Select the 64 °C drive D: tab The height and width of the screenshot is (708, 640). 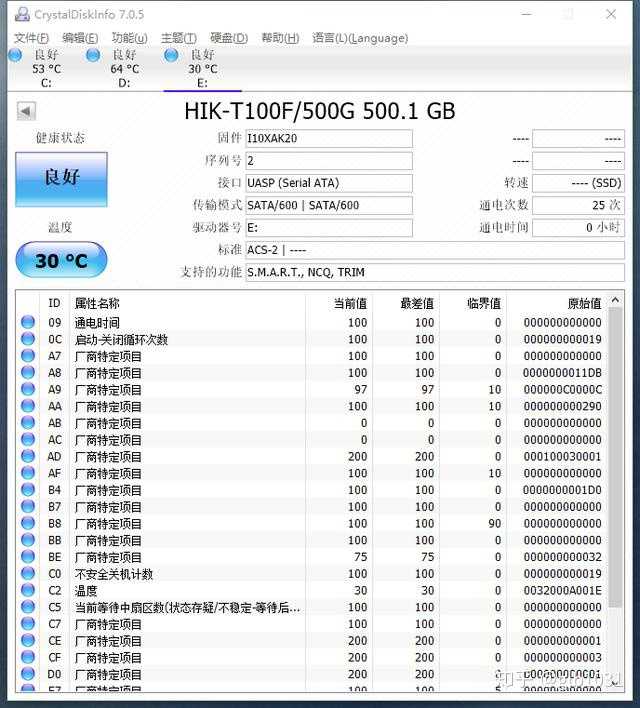pyautogui.click(x=124, y=69)
